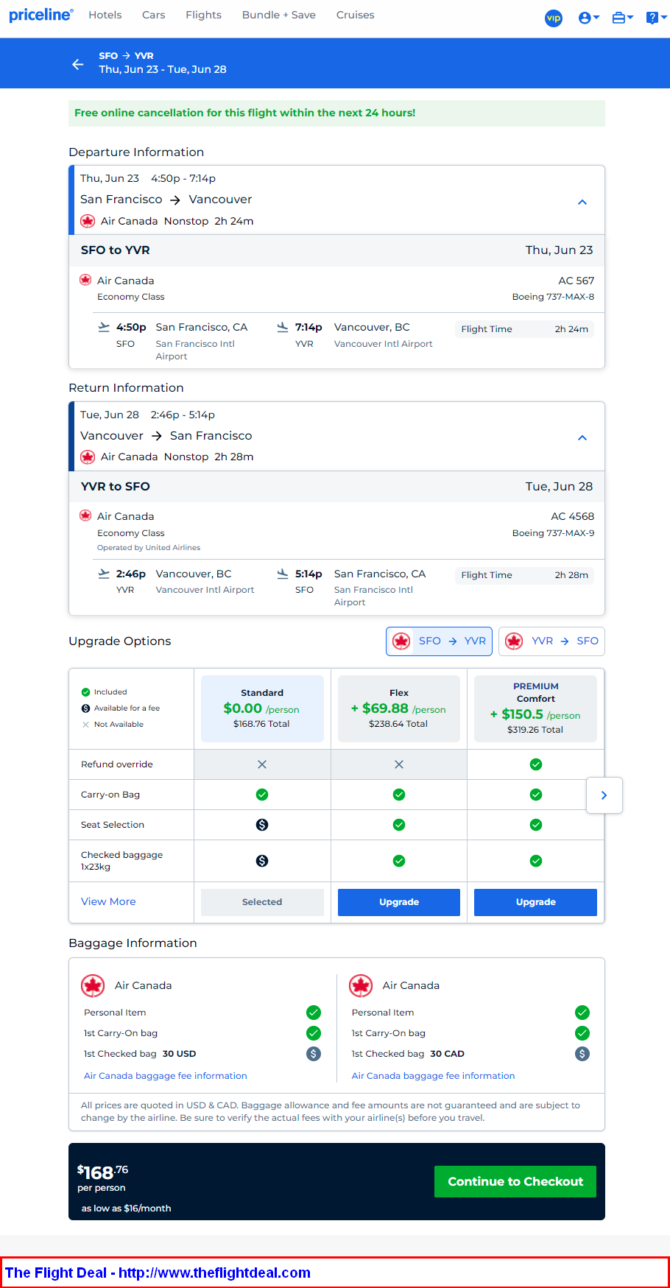
Task: Click the Standard seat selection fee icon
Action: point(262,825)
